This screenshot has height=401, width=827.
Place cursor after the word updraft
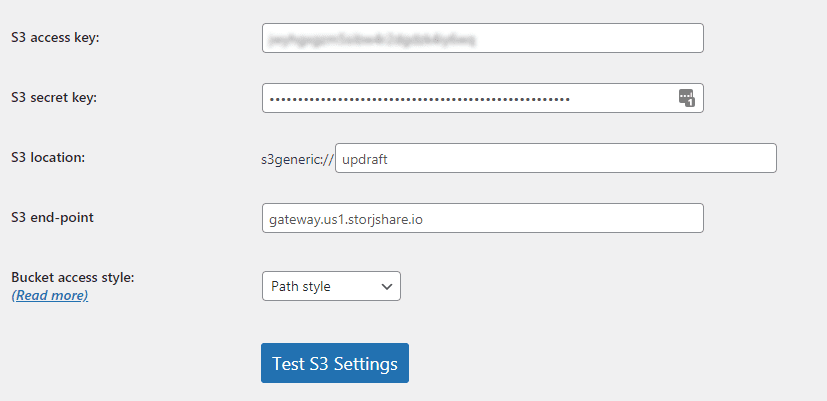388,159
